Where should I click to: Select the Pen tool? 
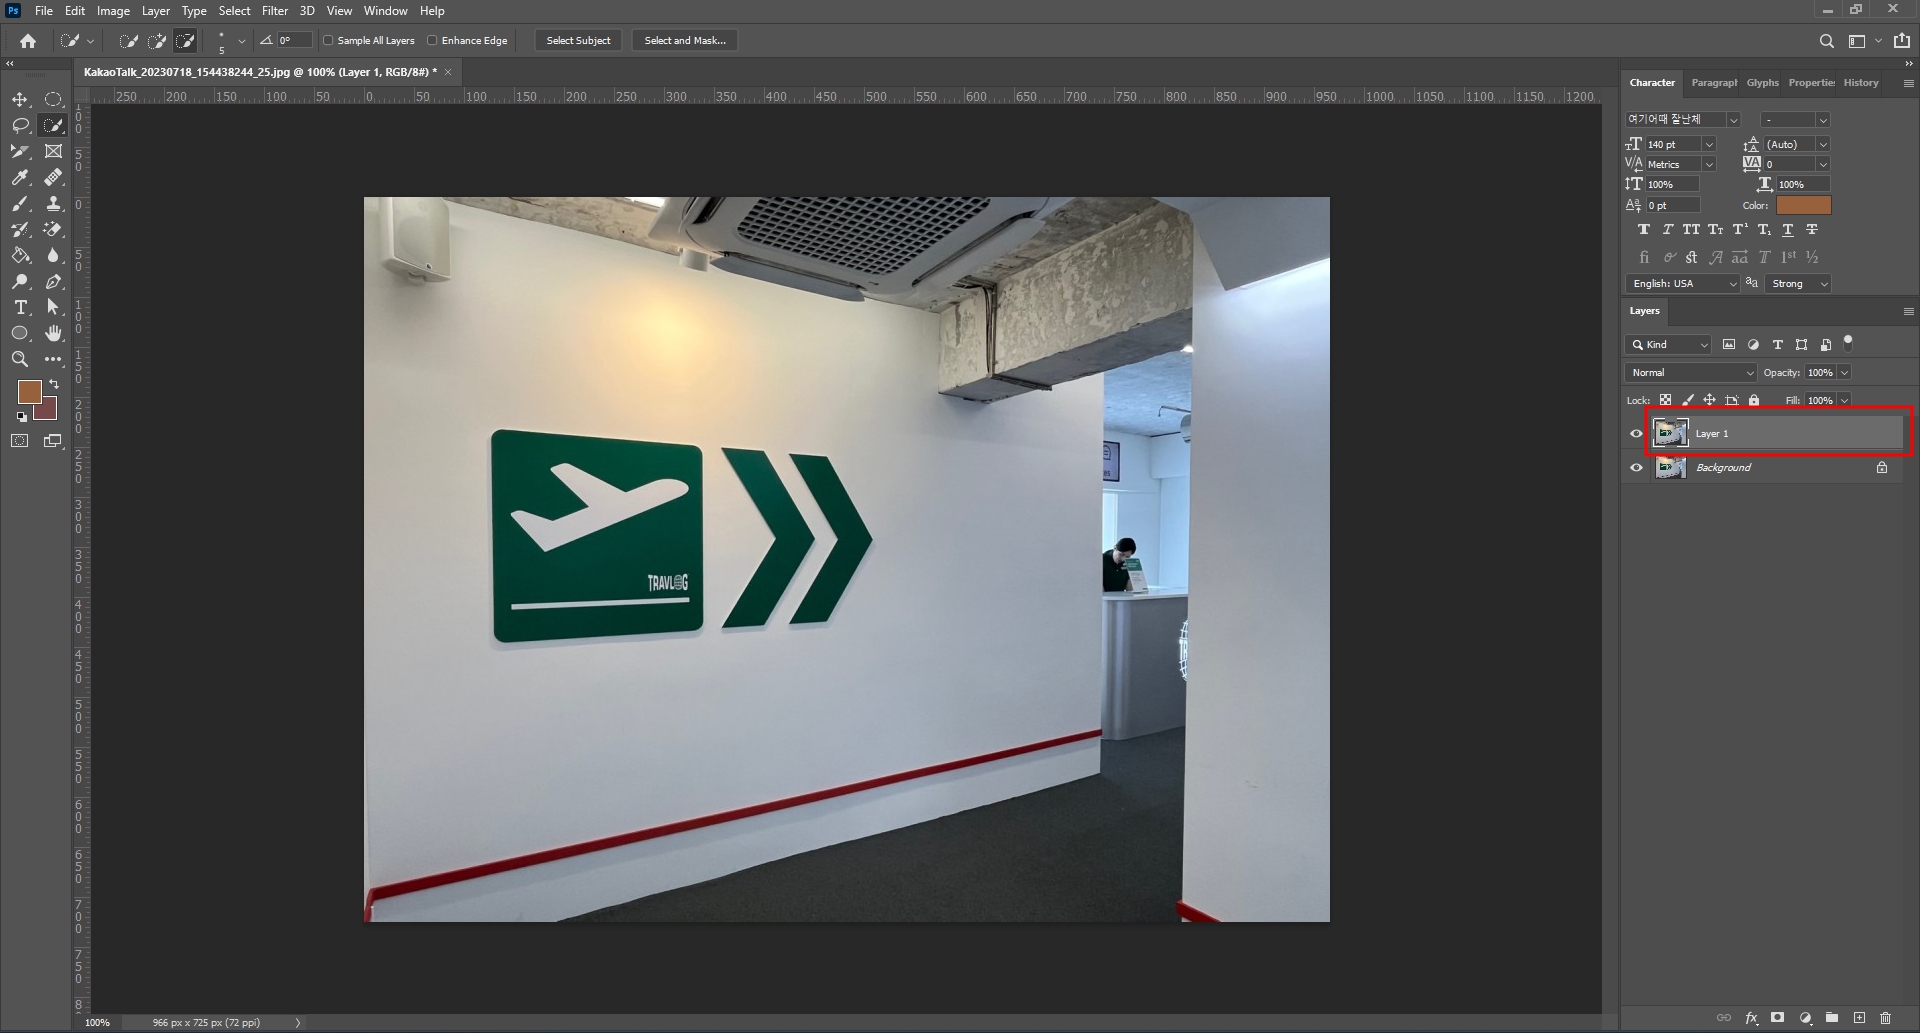[x=54, y=281]
